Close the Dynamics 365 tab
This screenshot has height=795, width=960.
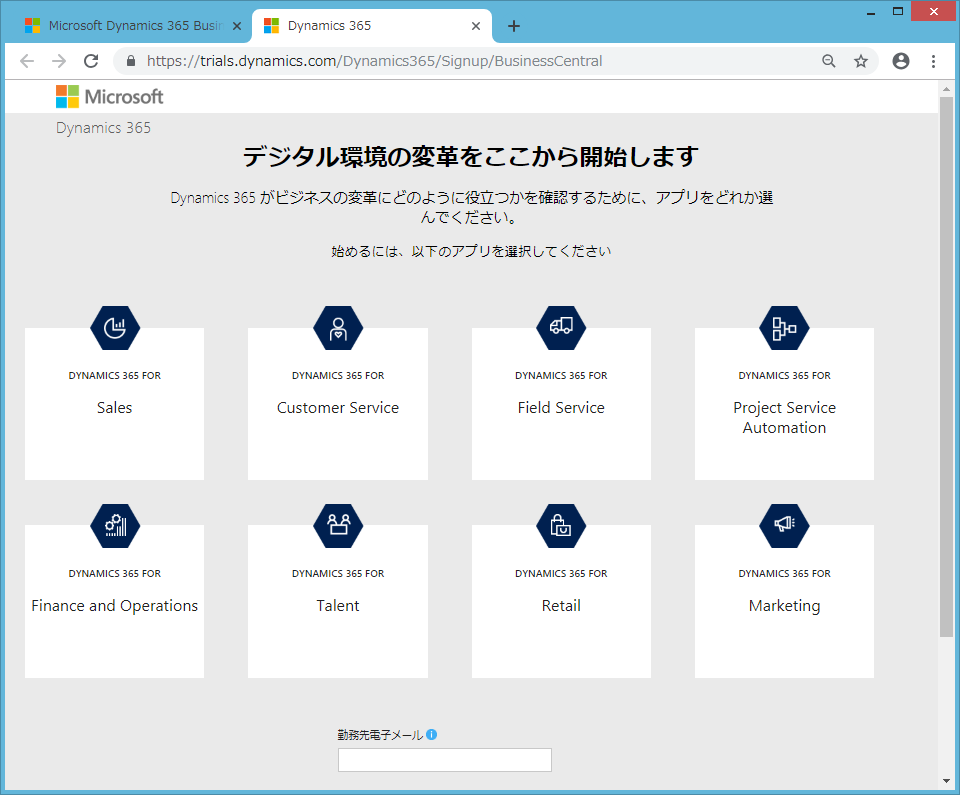[476, 26]
